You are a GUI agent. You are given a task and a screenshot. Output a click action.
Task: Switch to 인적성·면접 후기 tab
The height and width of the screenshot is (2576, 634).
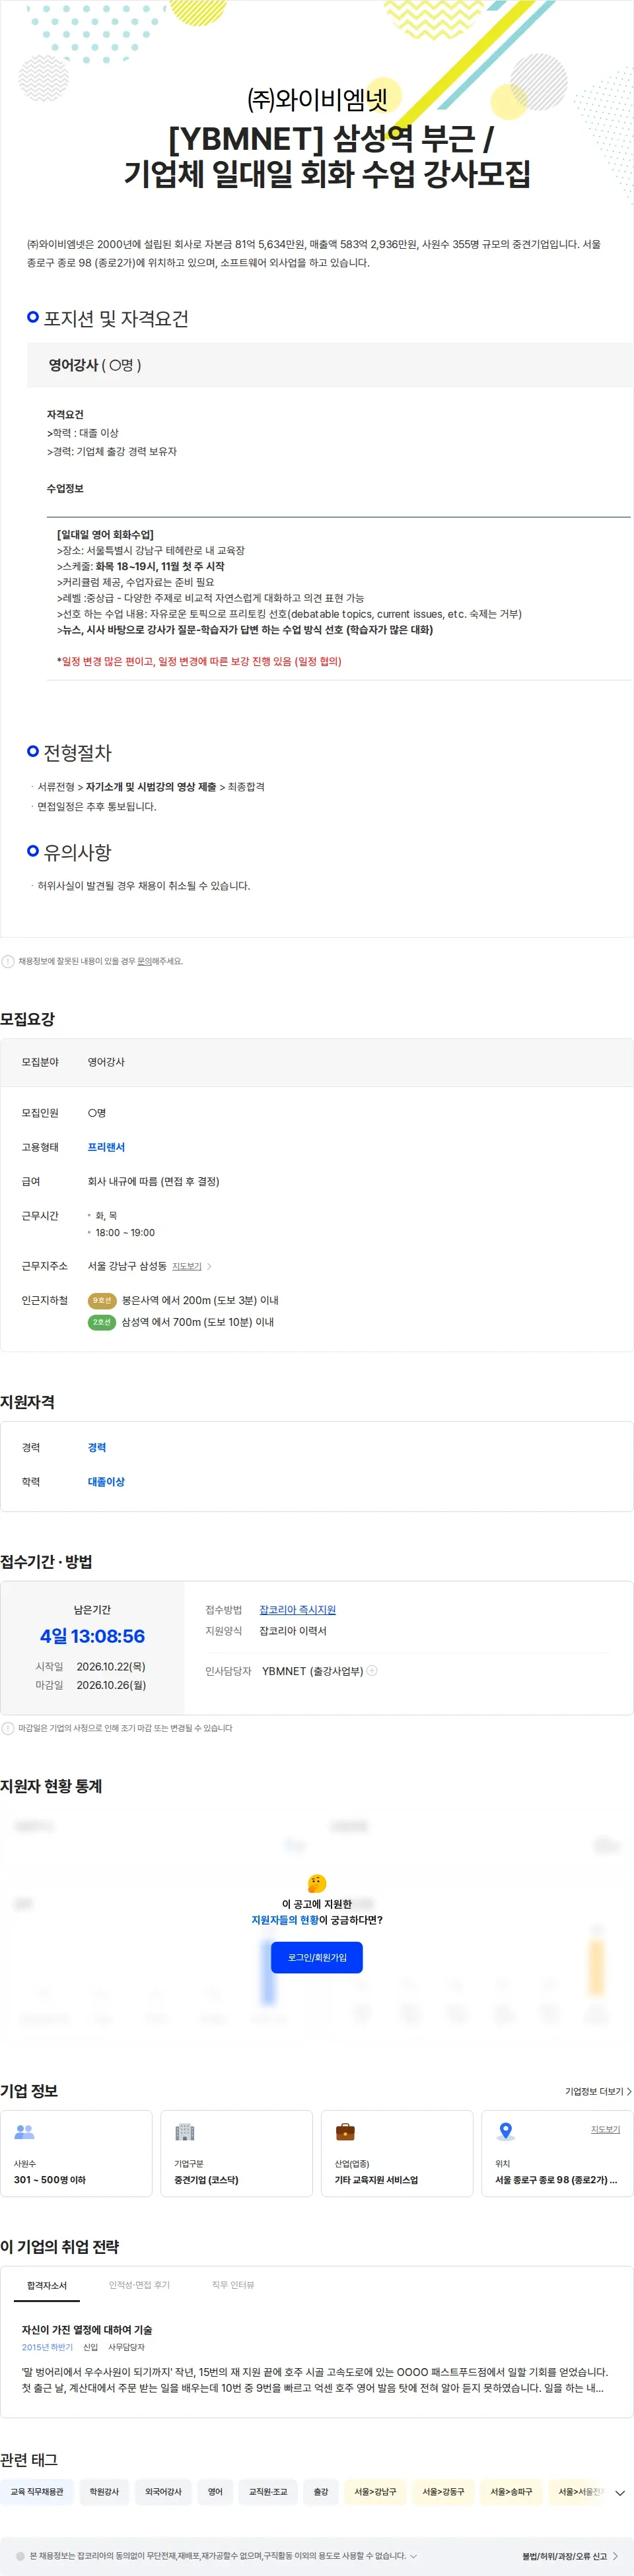[x=139, y=2285]
